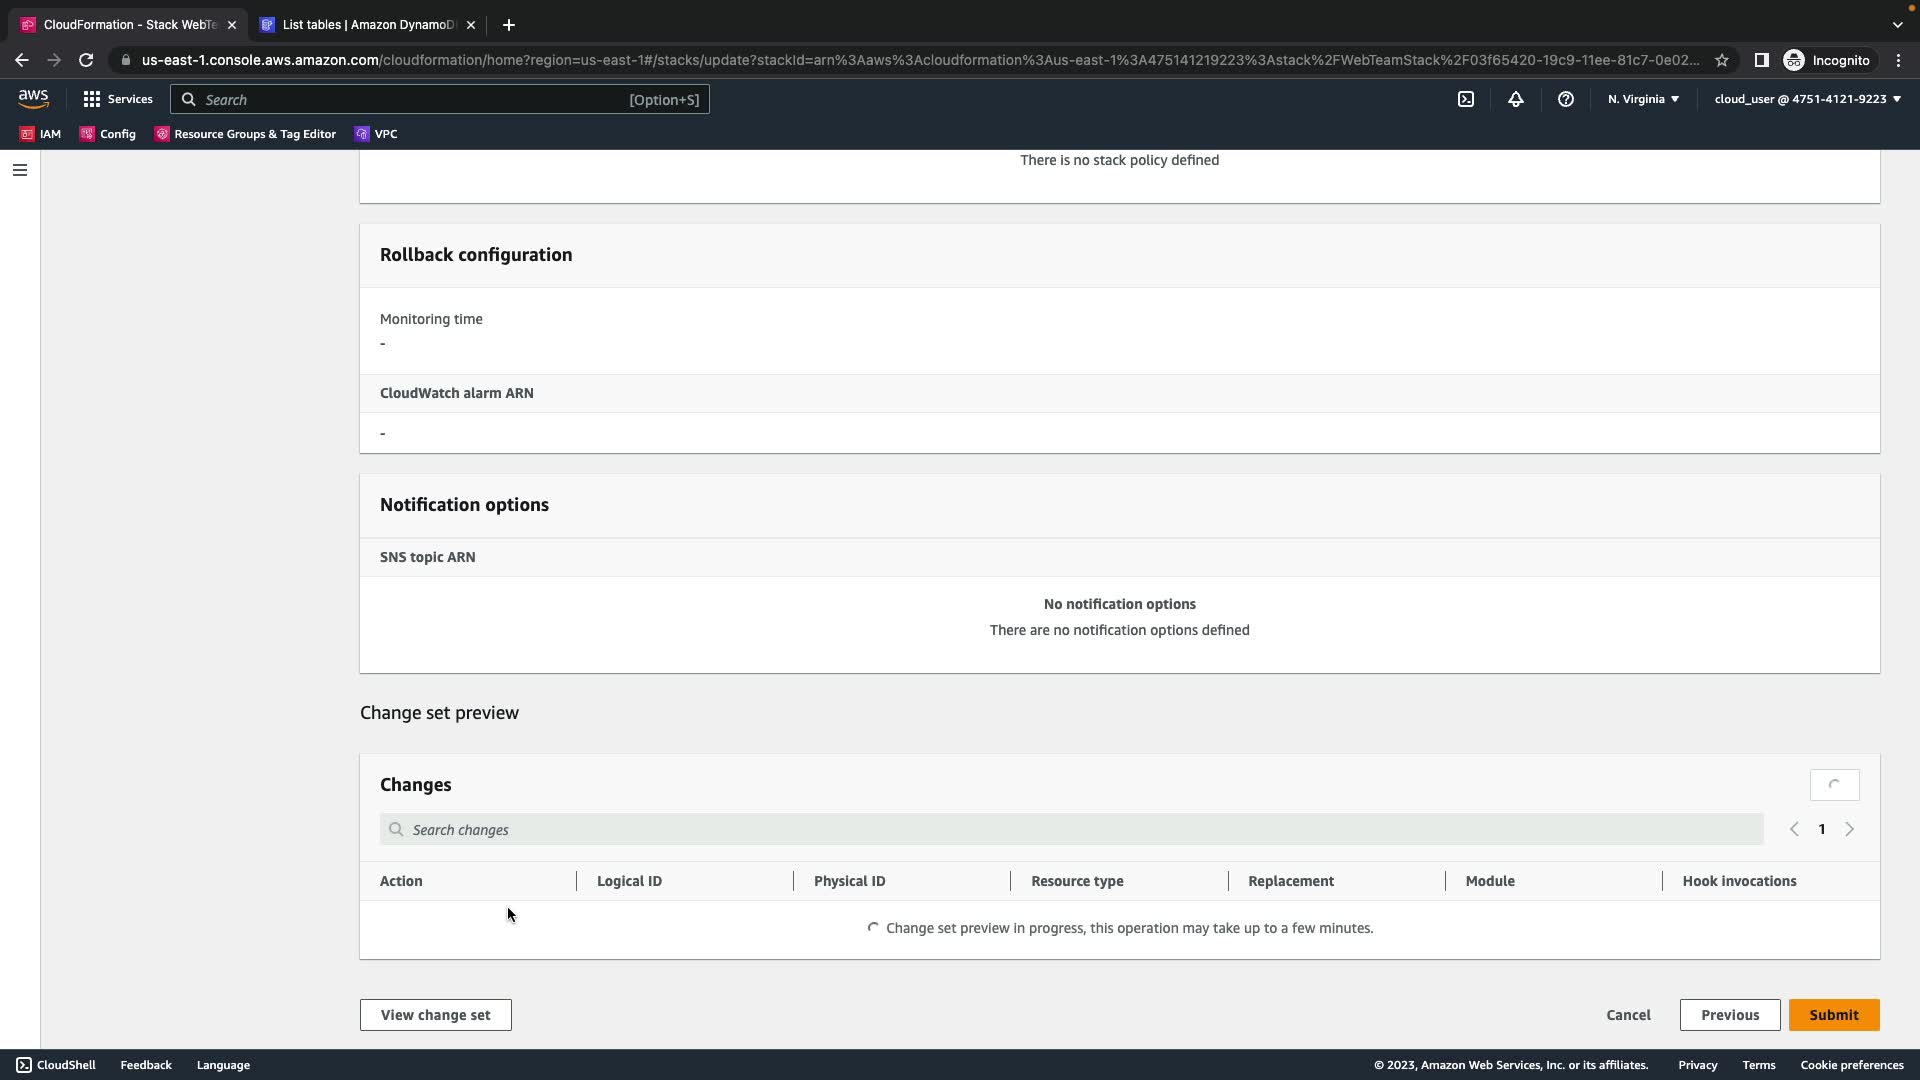Click the help question mark icon

pos(1565,99)
